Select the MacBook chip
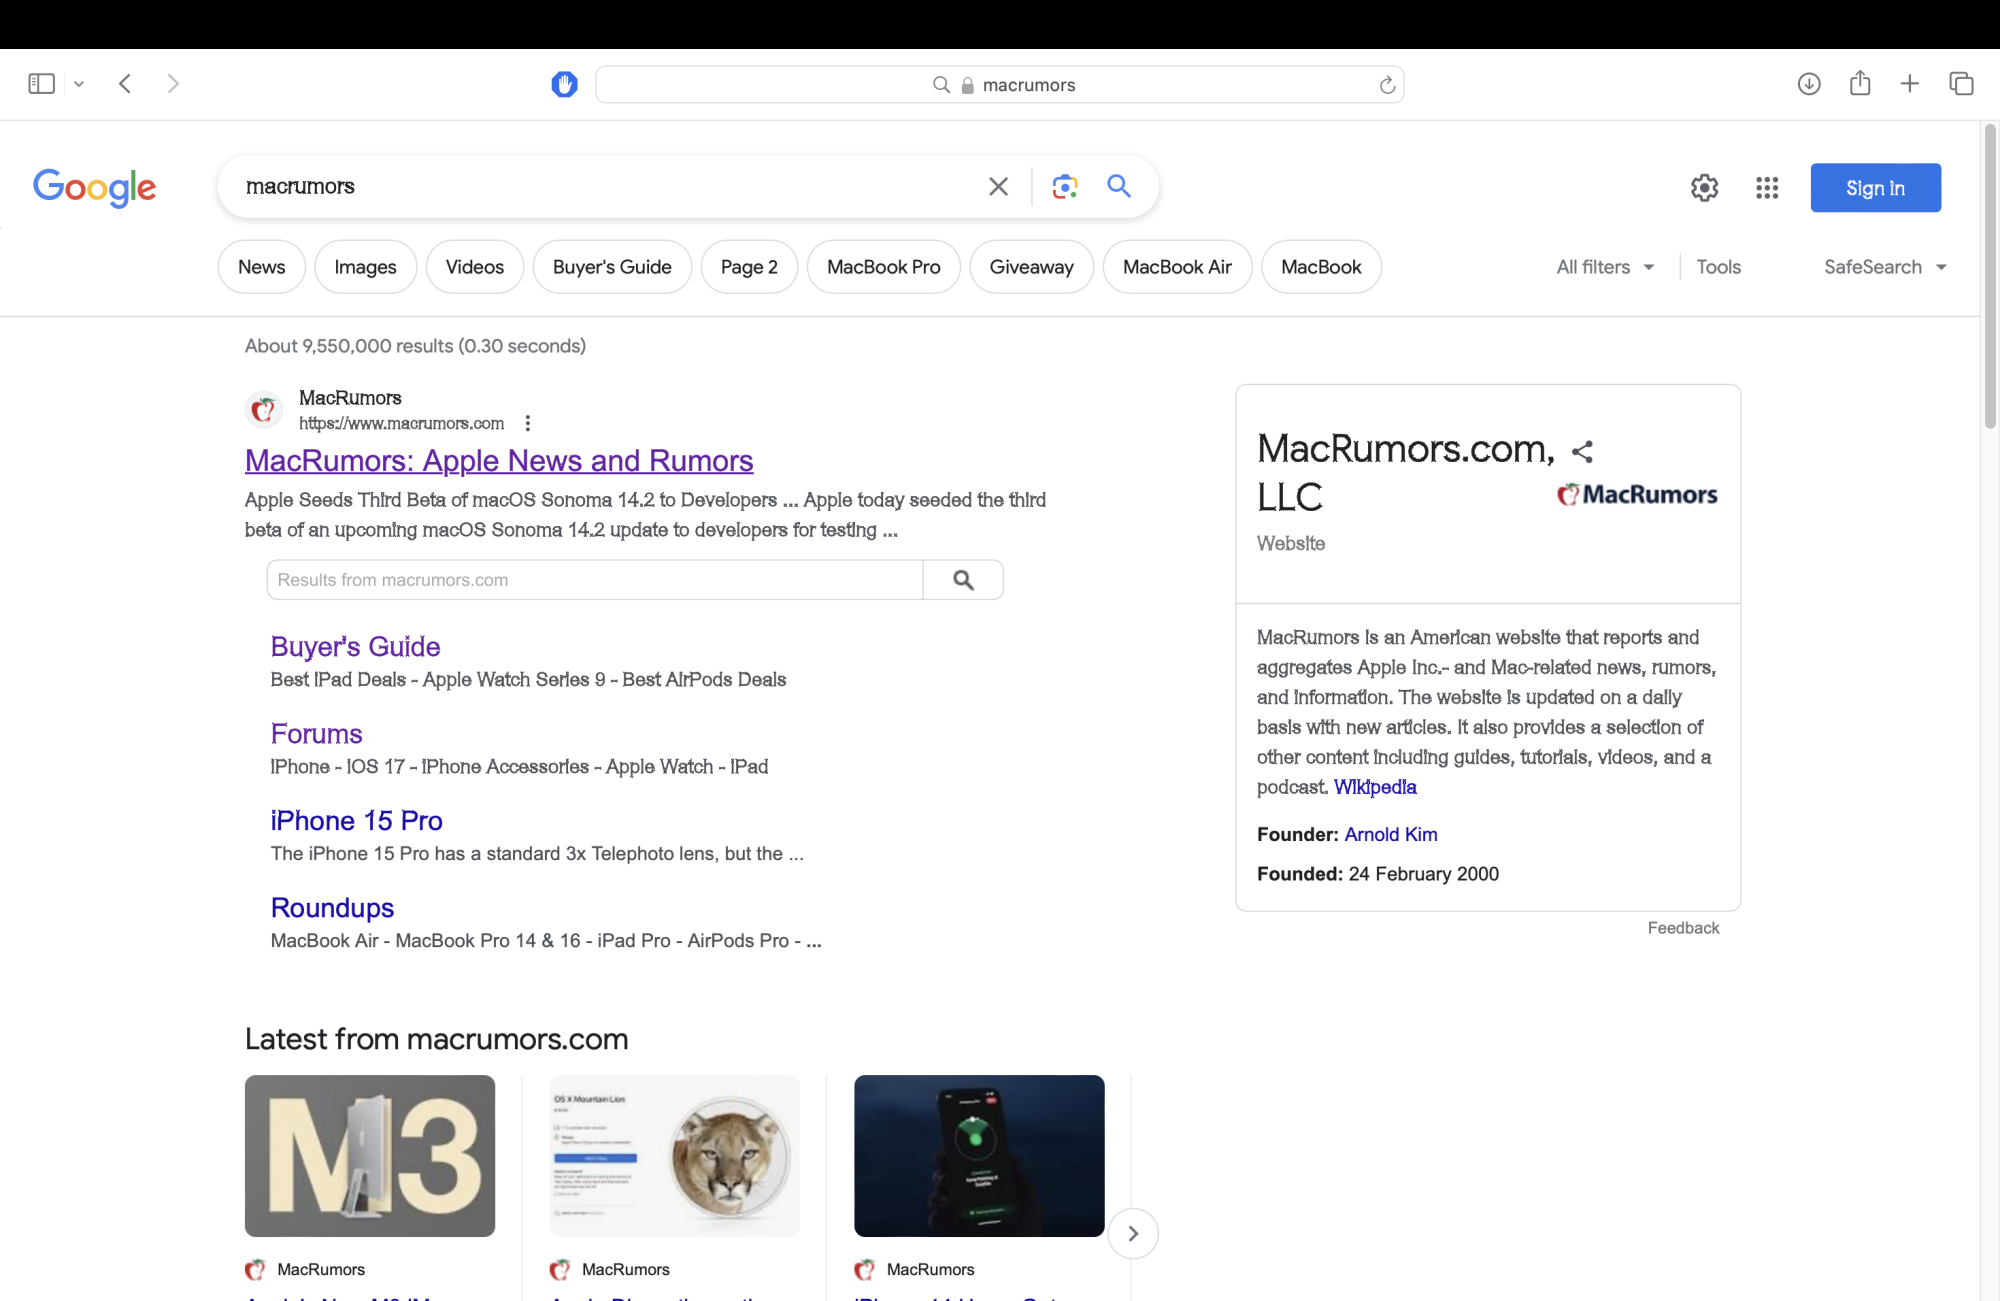 click(x=1321, y=267)
